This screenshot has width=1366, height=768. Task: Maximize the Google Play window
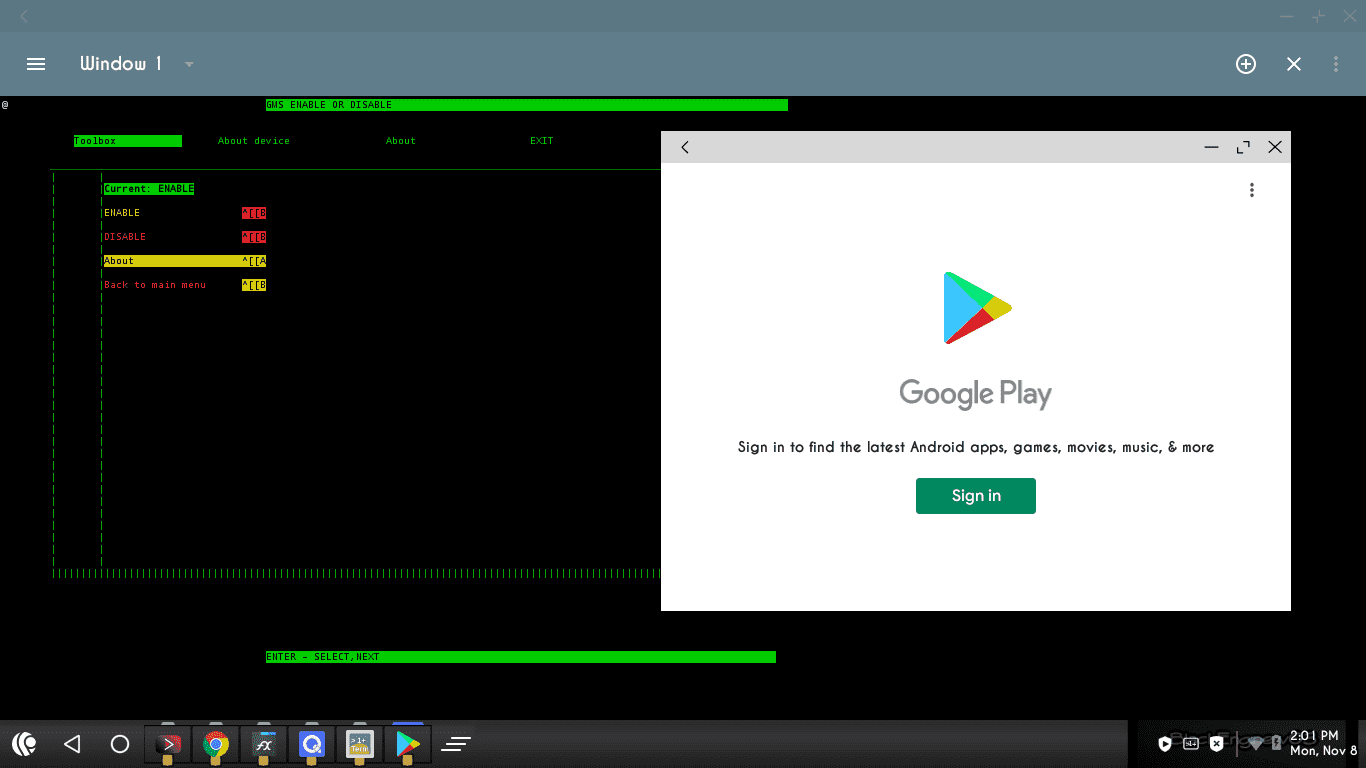pyautogui.click(x=1243, y=147)
